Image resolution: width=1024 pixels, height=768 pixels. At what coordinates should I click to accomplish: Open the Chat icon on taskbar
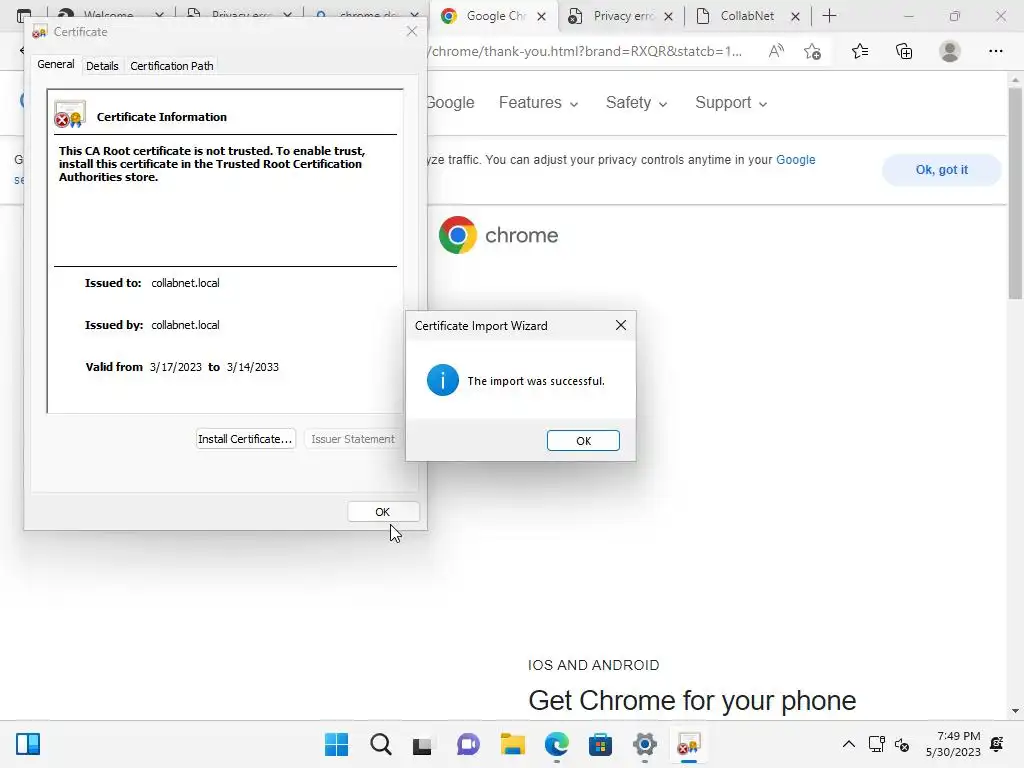pyautogui.click(x=468, y=744)
